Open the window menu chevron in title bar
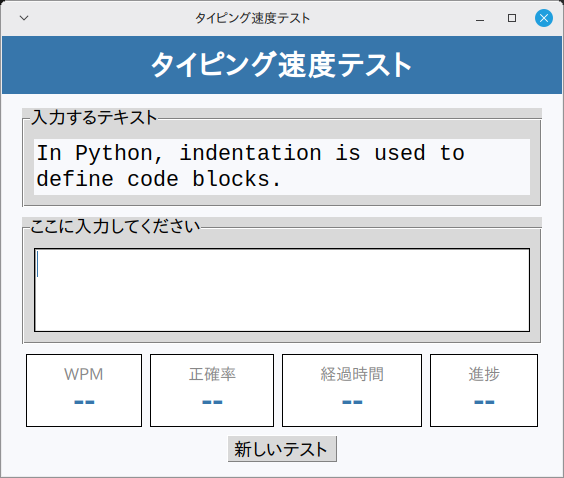This screenshot has width=564, height=478. (24, 18)
